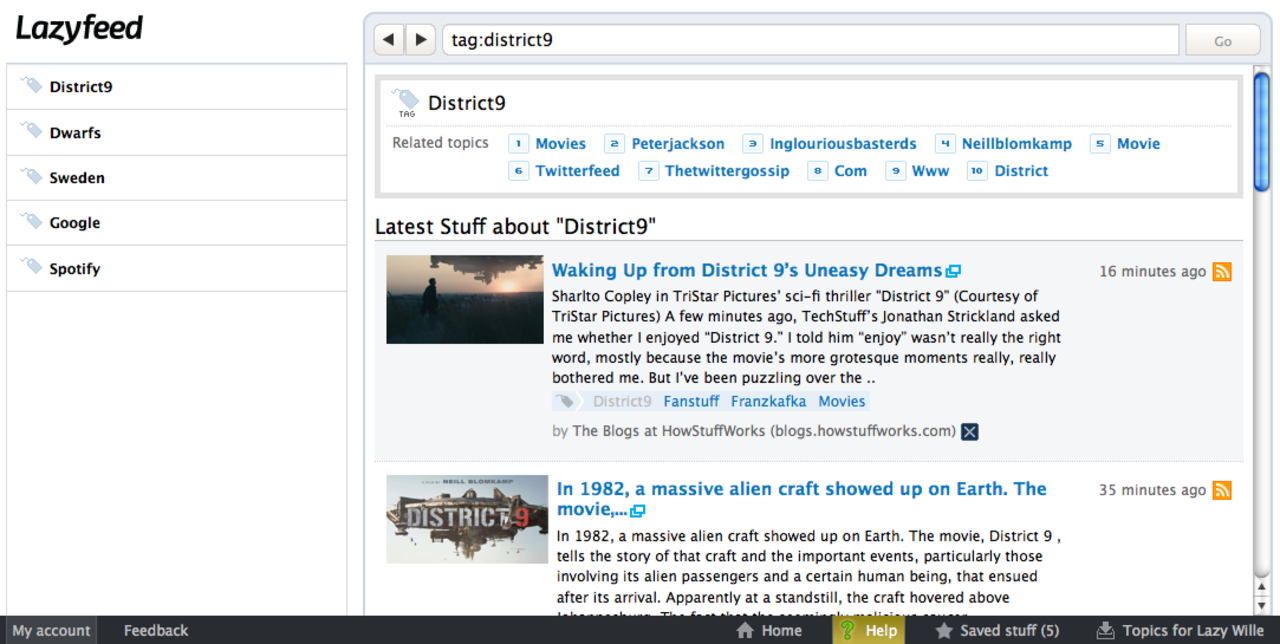Click the tag icon next to Spotify
This screenshot has width=1280, height=644.
point(32,268)
